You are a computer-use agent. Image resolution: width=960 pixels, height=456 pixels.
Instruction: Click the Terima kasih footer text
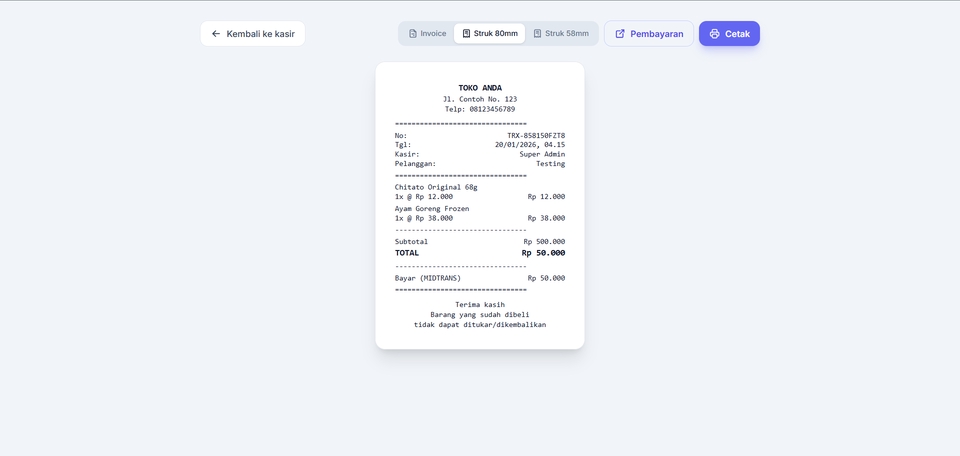480,304
